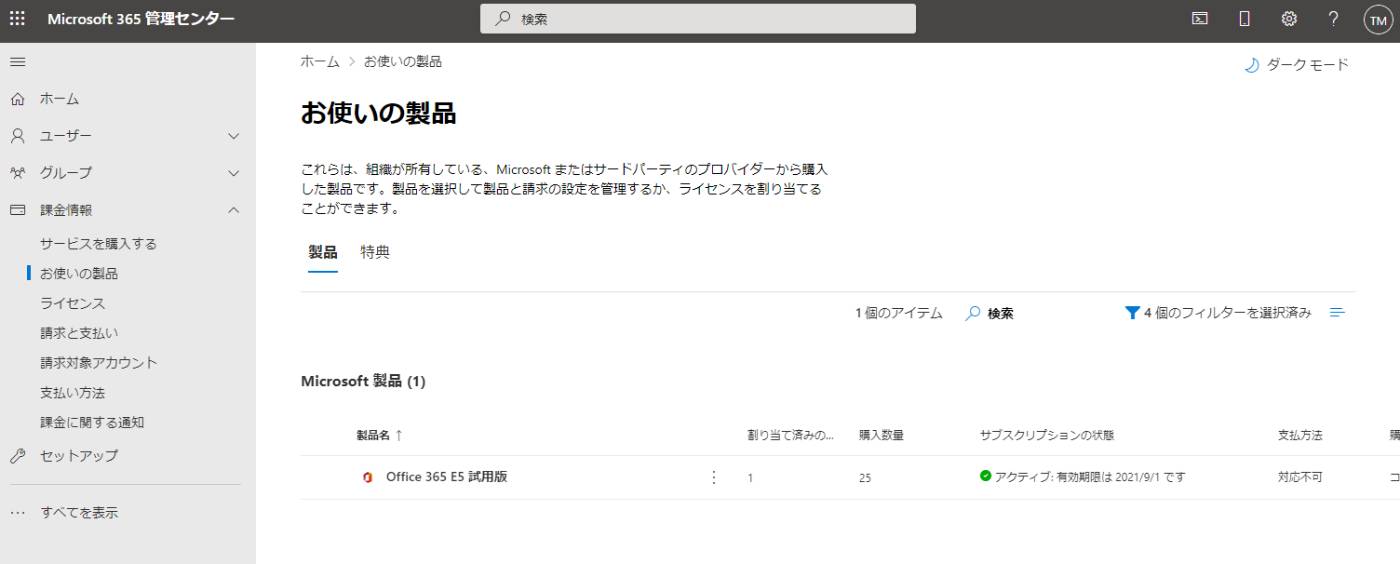Click the mobile app icon in header
This screenshot has width=1400, height=564.
click(1245, 18)
